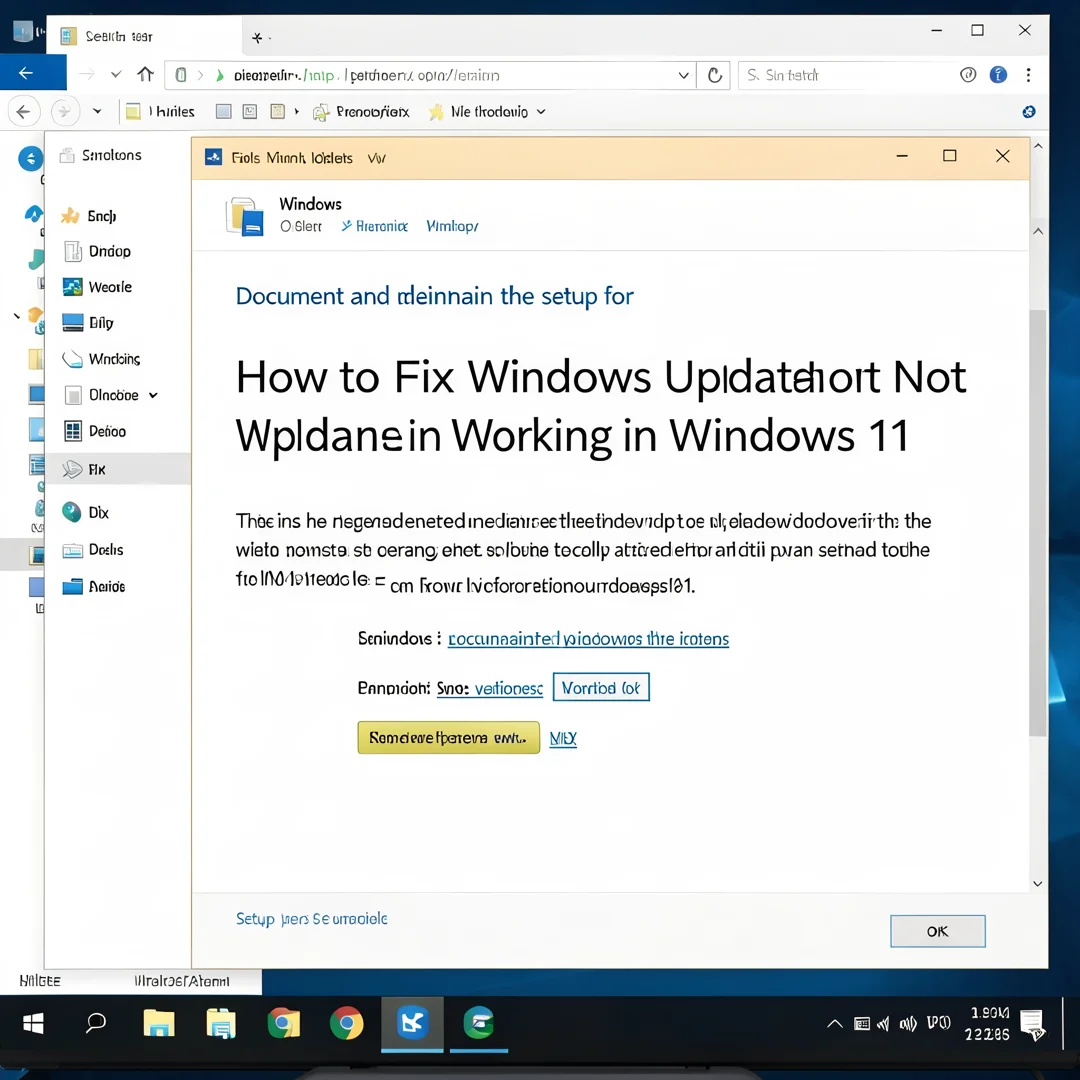This screenshot has width=1080, height=1080.
Task: Select 'Dix' globe item in sidebar
Action: [x=85, y=512]
